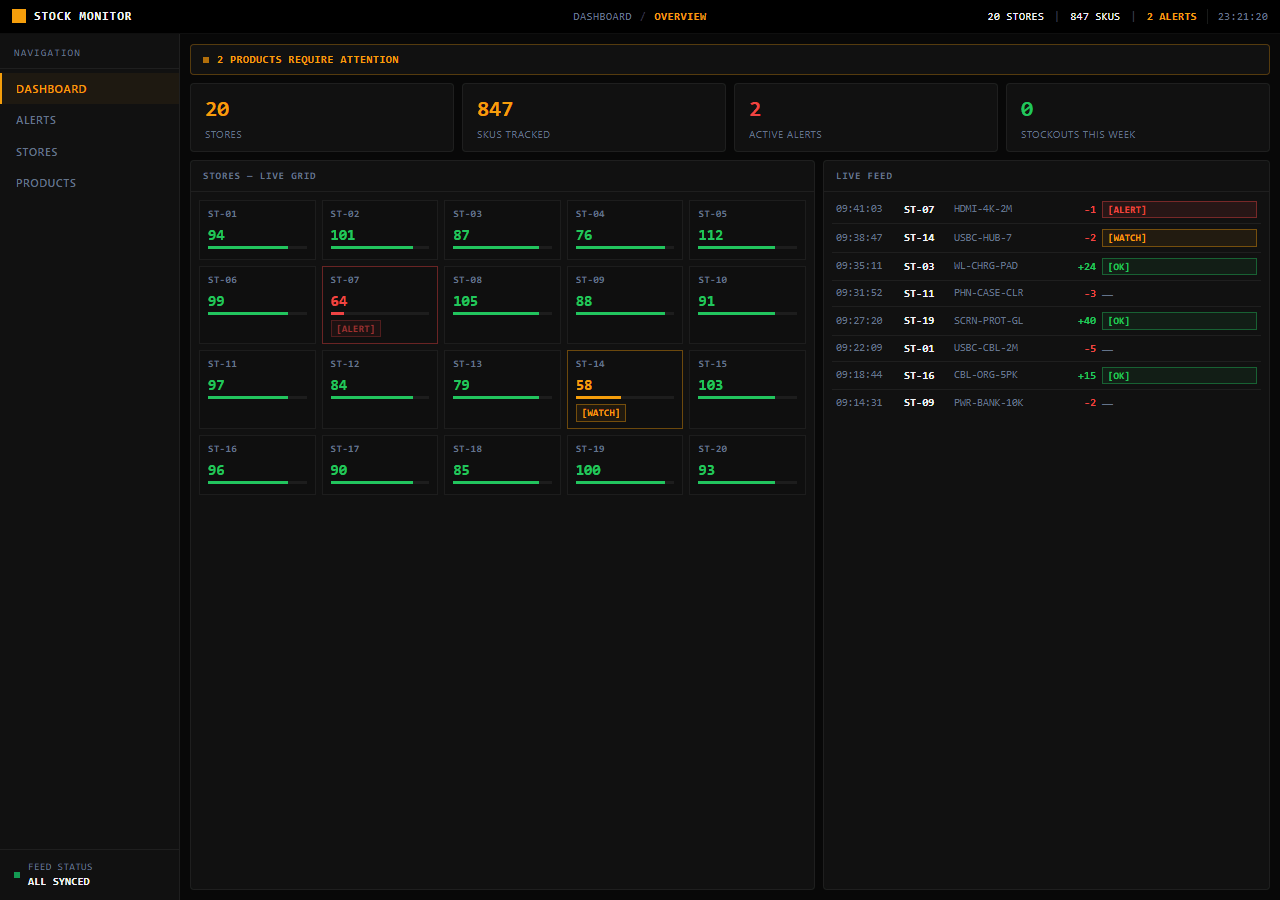Go to the Stores navigation item
Viewport: 1280px width, 900px height.
pyautogui.click(x=90, y=152)
